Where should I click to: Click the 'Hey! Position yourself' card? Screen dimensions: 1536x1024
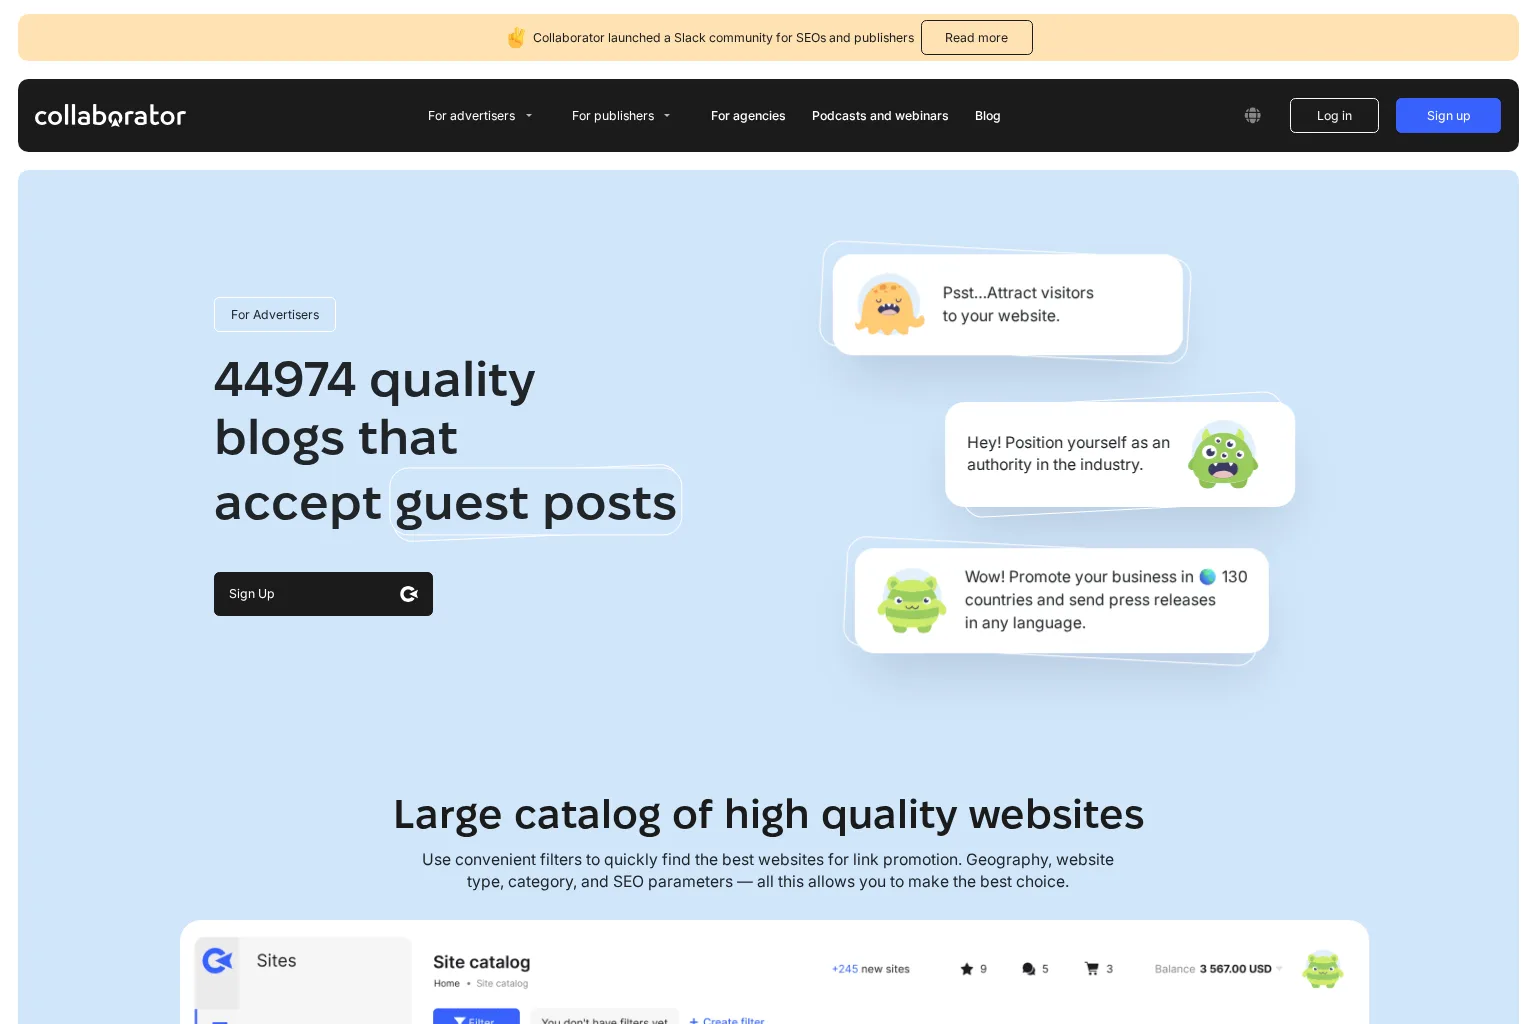(1120, 454)
